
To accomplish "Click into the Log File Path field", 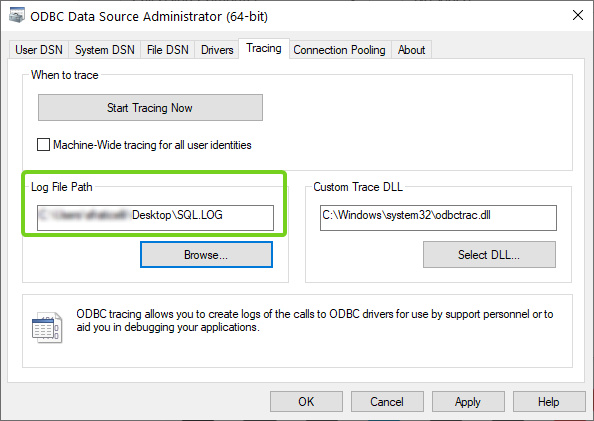I will 155,218.
